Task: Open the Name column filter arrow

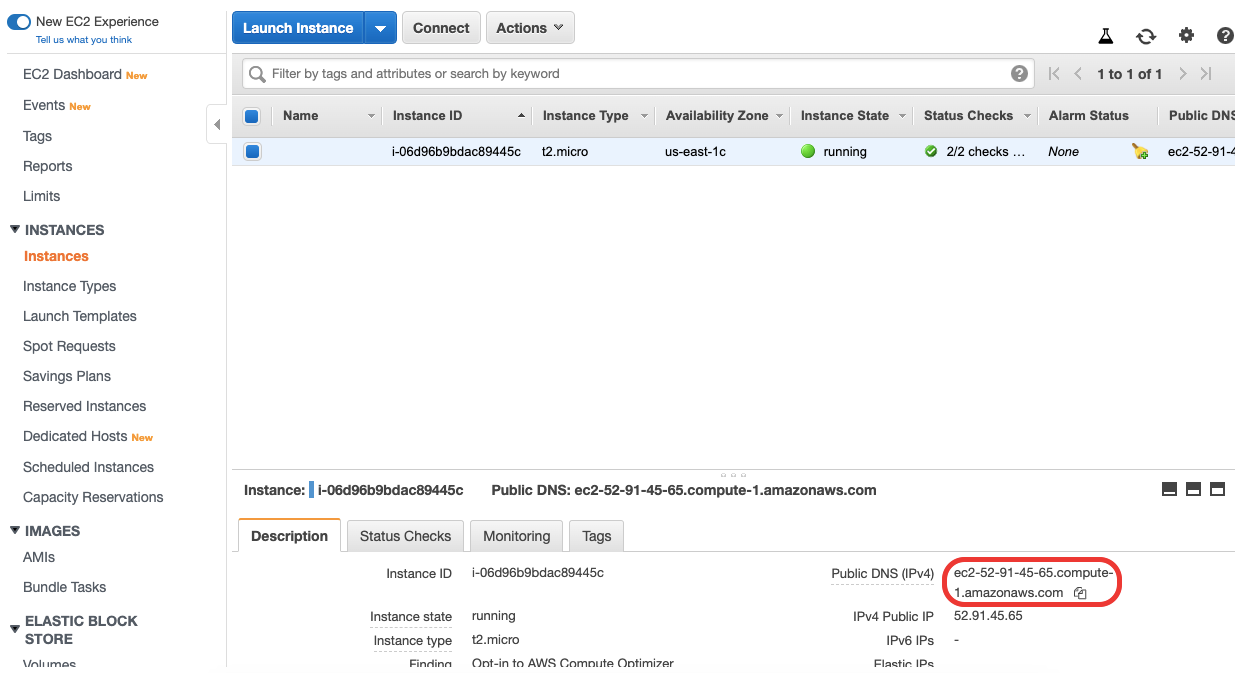Action: coord(371,116)
